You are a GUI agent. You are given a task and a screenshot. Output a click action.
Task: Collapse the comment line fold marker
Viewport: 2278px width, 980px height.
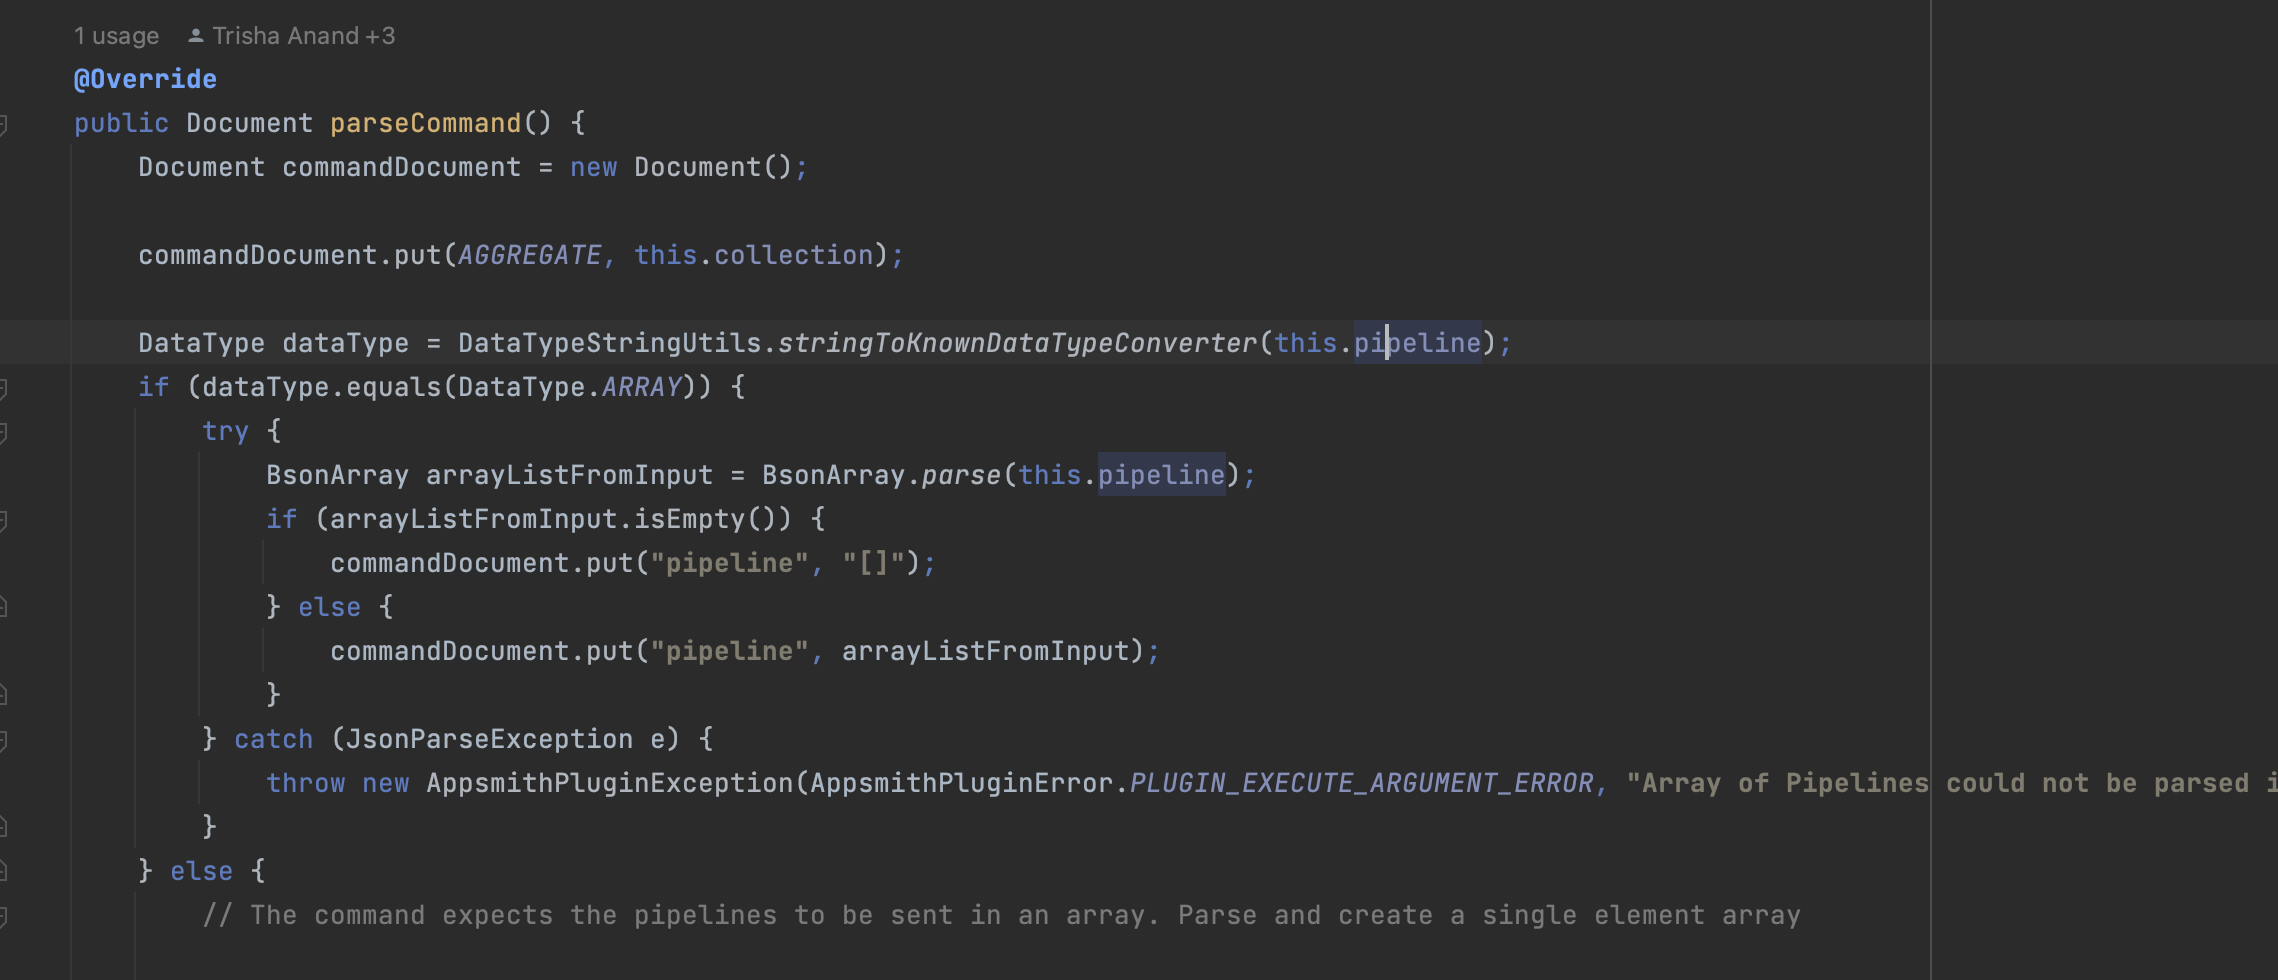(x=3, y=916)
